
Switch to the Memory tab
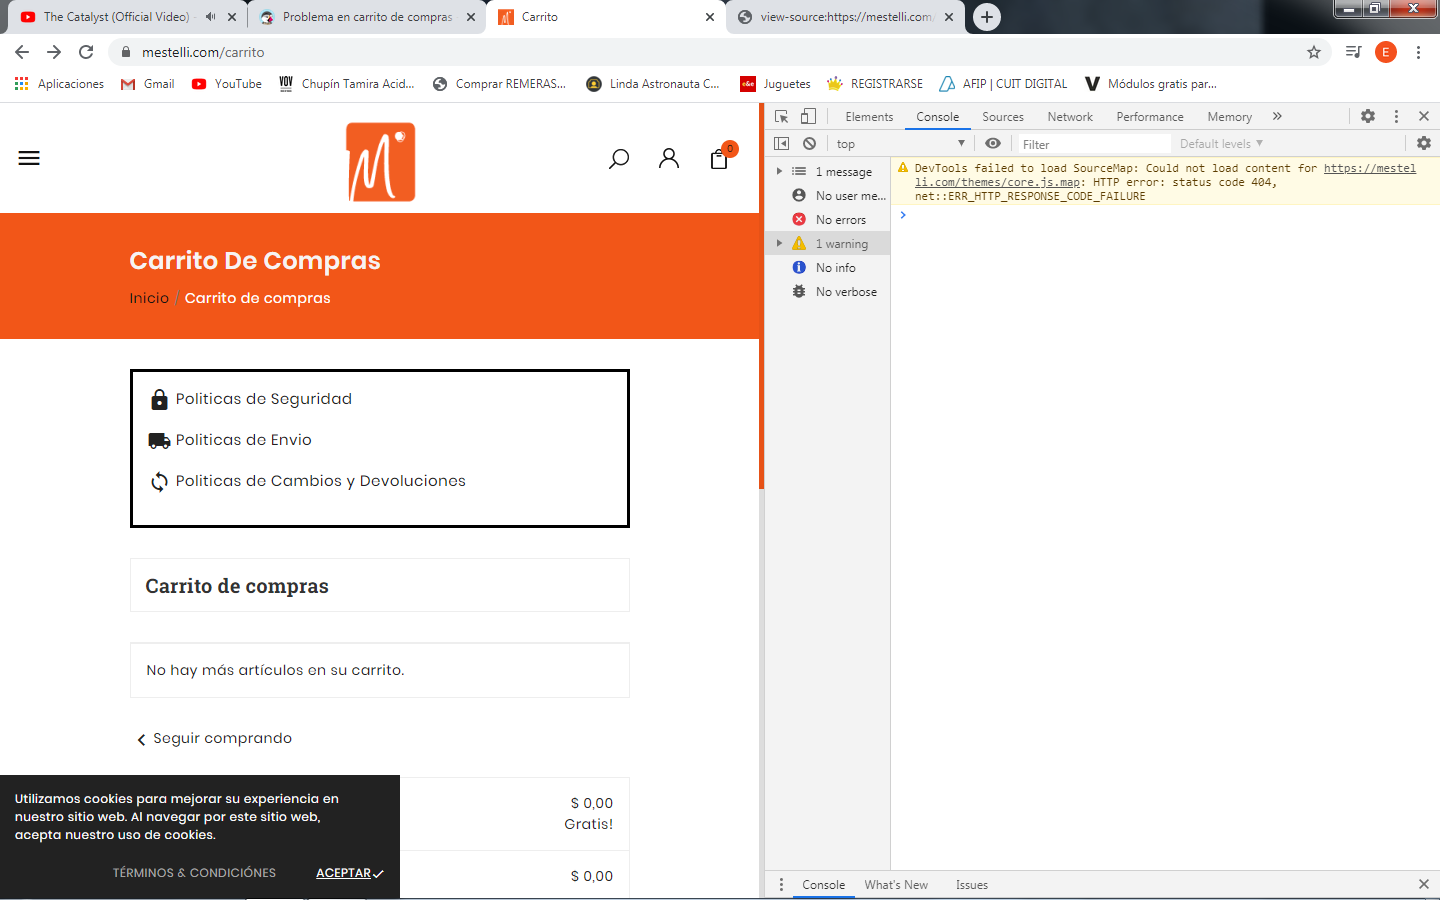click(x=1229, y=117)
